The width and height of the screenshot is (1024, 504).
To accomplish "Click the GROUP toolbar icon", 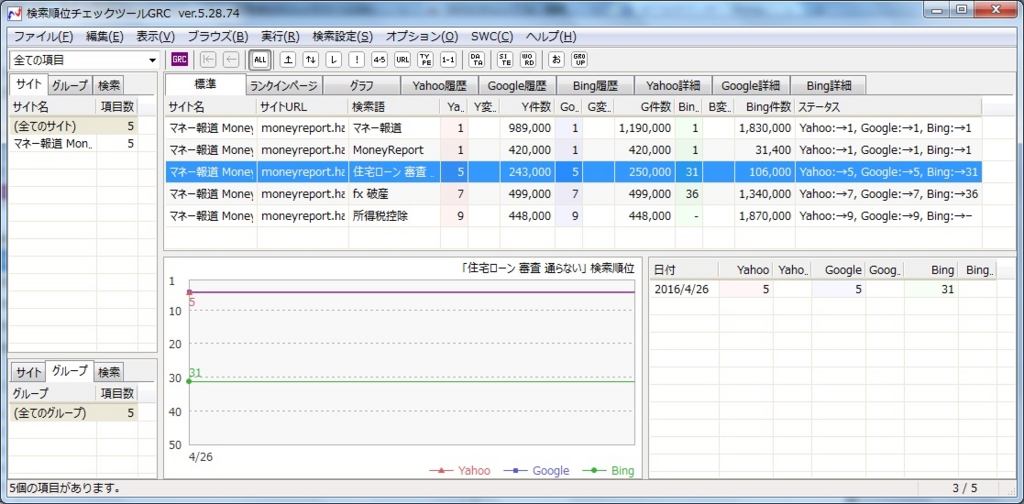I will pyautogui.click(x=579, y=60).
